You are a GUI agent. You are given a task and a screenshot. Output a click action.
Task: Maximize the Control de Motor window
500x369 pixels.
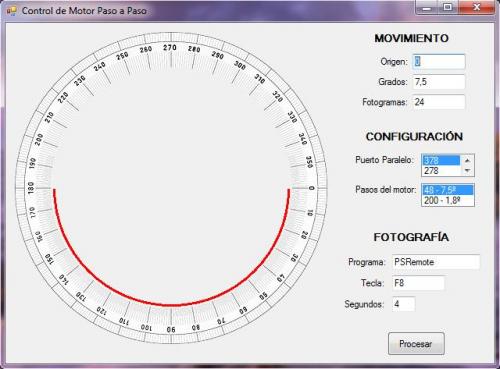[448, 7]
